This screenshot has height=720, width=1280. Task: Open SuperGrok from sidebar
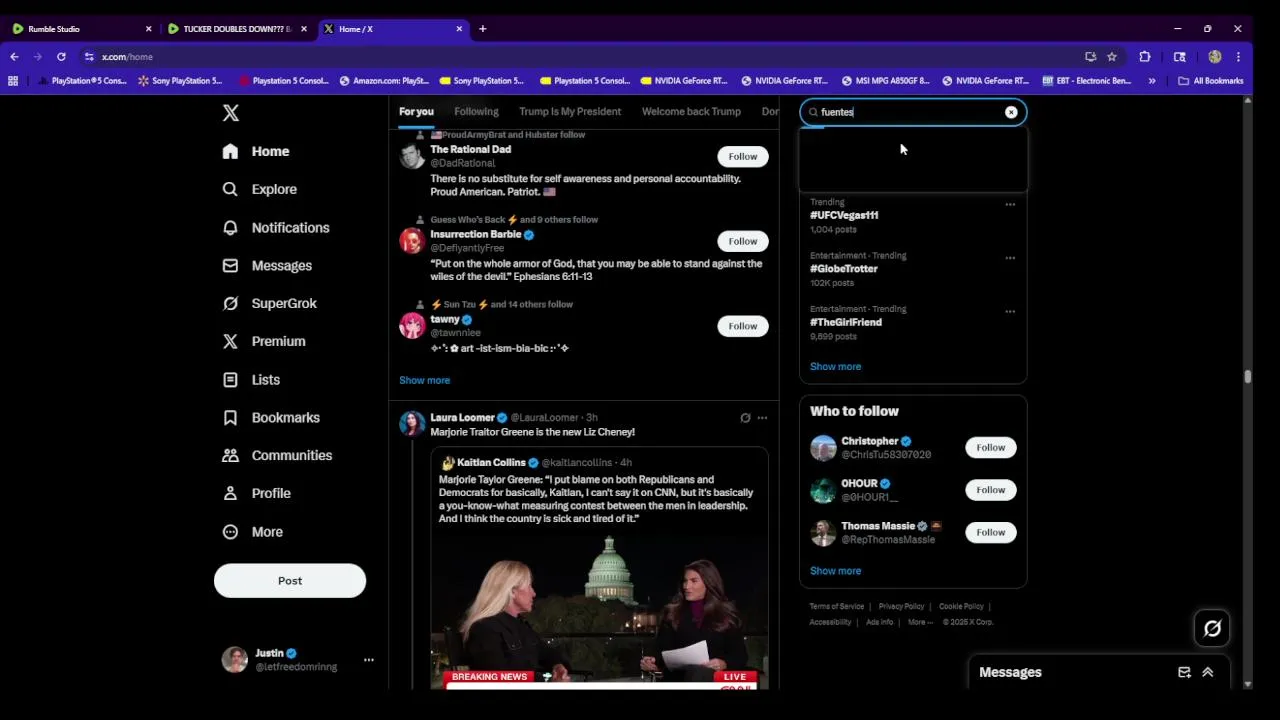pyautogui.click(x=269, y=303)
